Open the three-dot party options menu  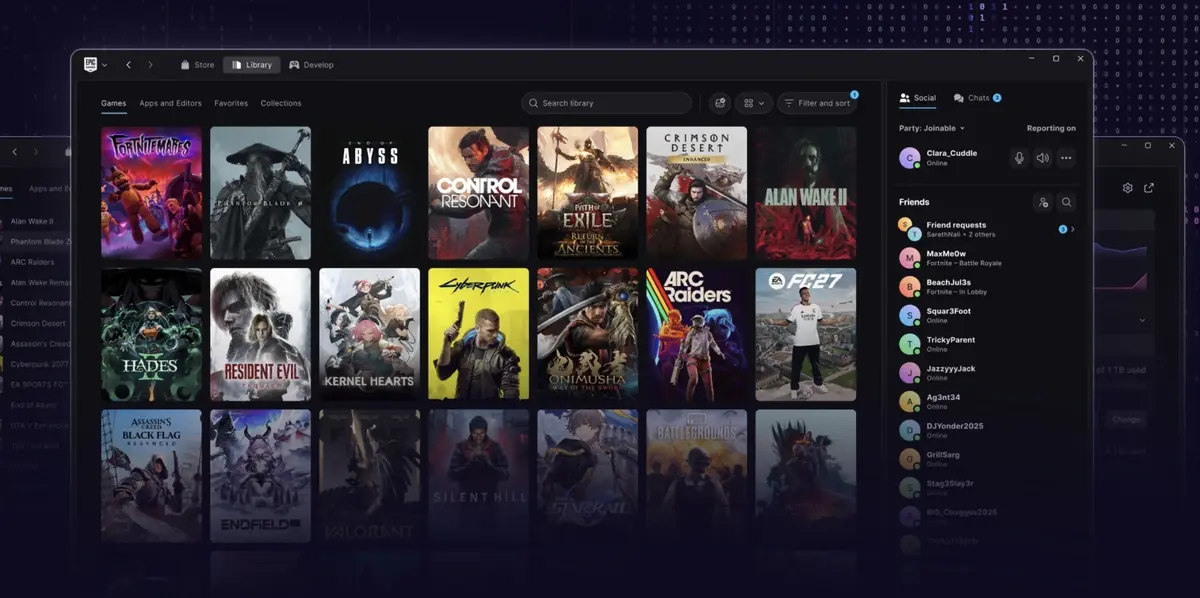(1066, 158)
